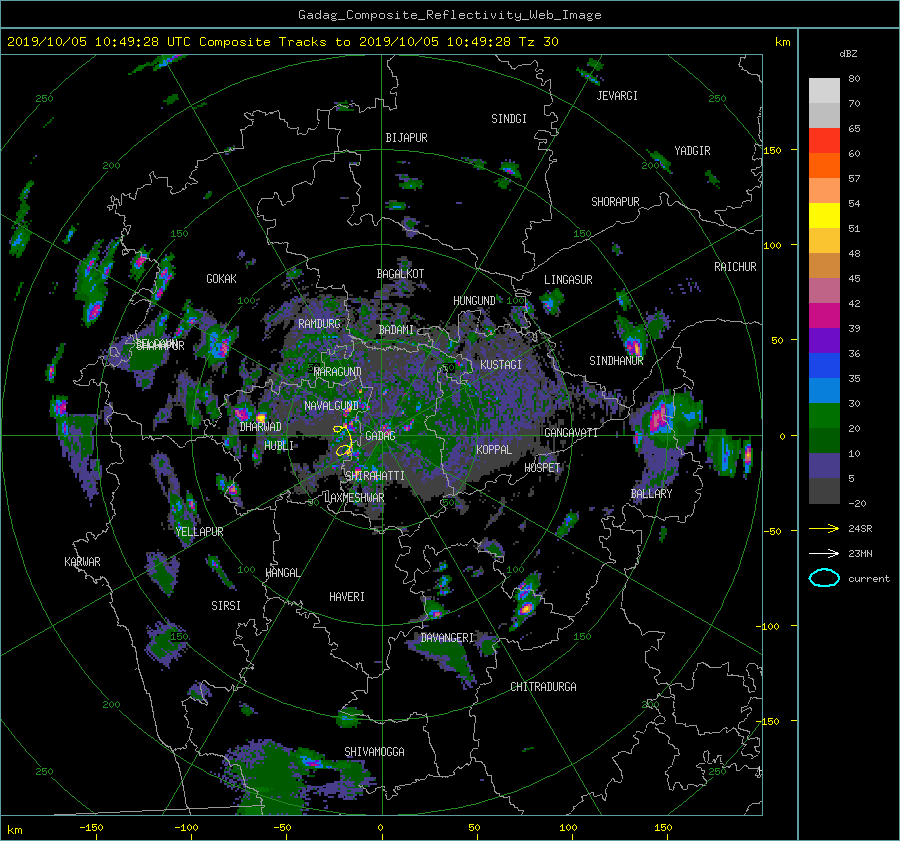Click the DAVANGERI city label
The width and height of the screenshot is (900, 841).
point(447,638)
